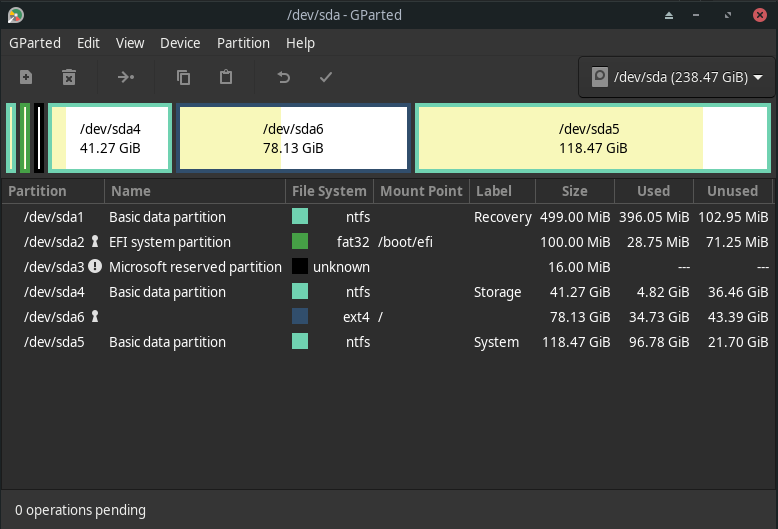Image resolution: width=778 pixels, height=529 pixels.
Task: Select the /dev/sda5 block in disk map
Action: [593, 138]
